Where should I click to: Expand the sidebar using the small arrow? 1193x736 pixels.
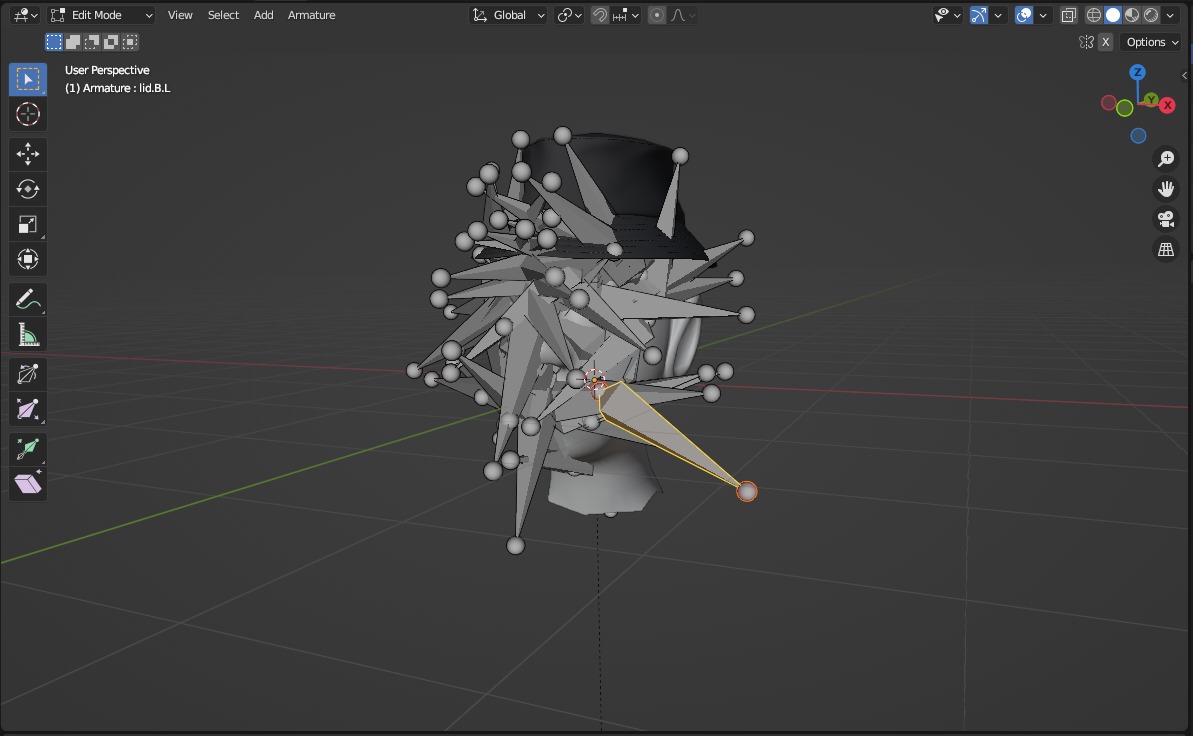click(1185, 75)
